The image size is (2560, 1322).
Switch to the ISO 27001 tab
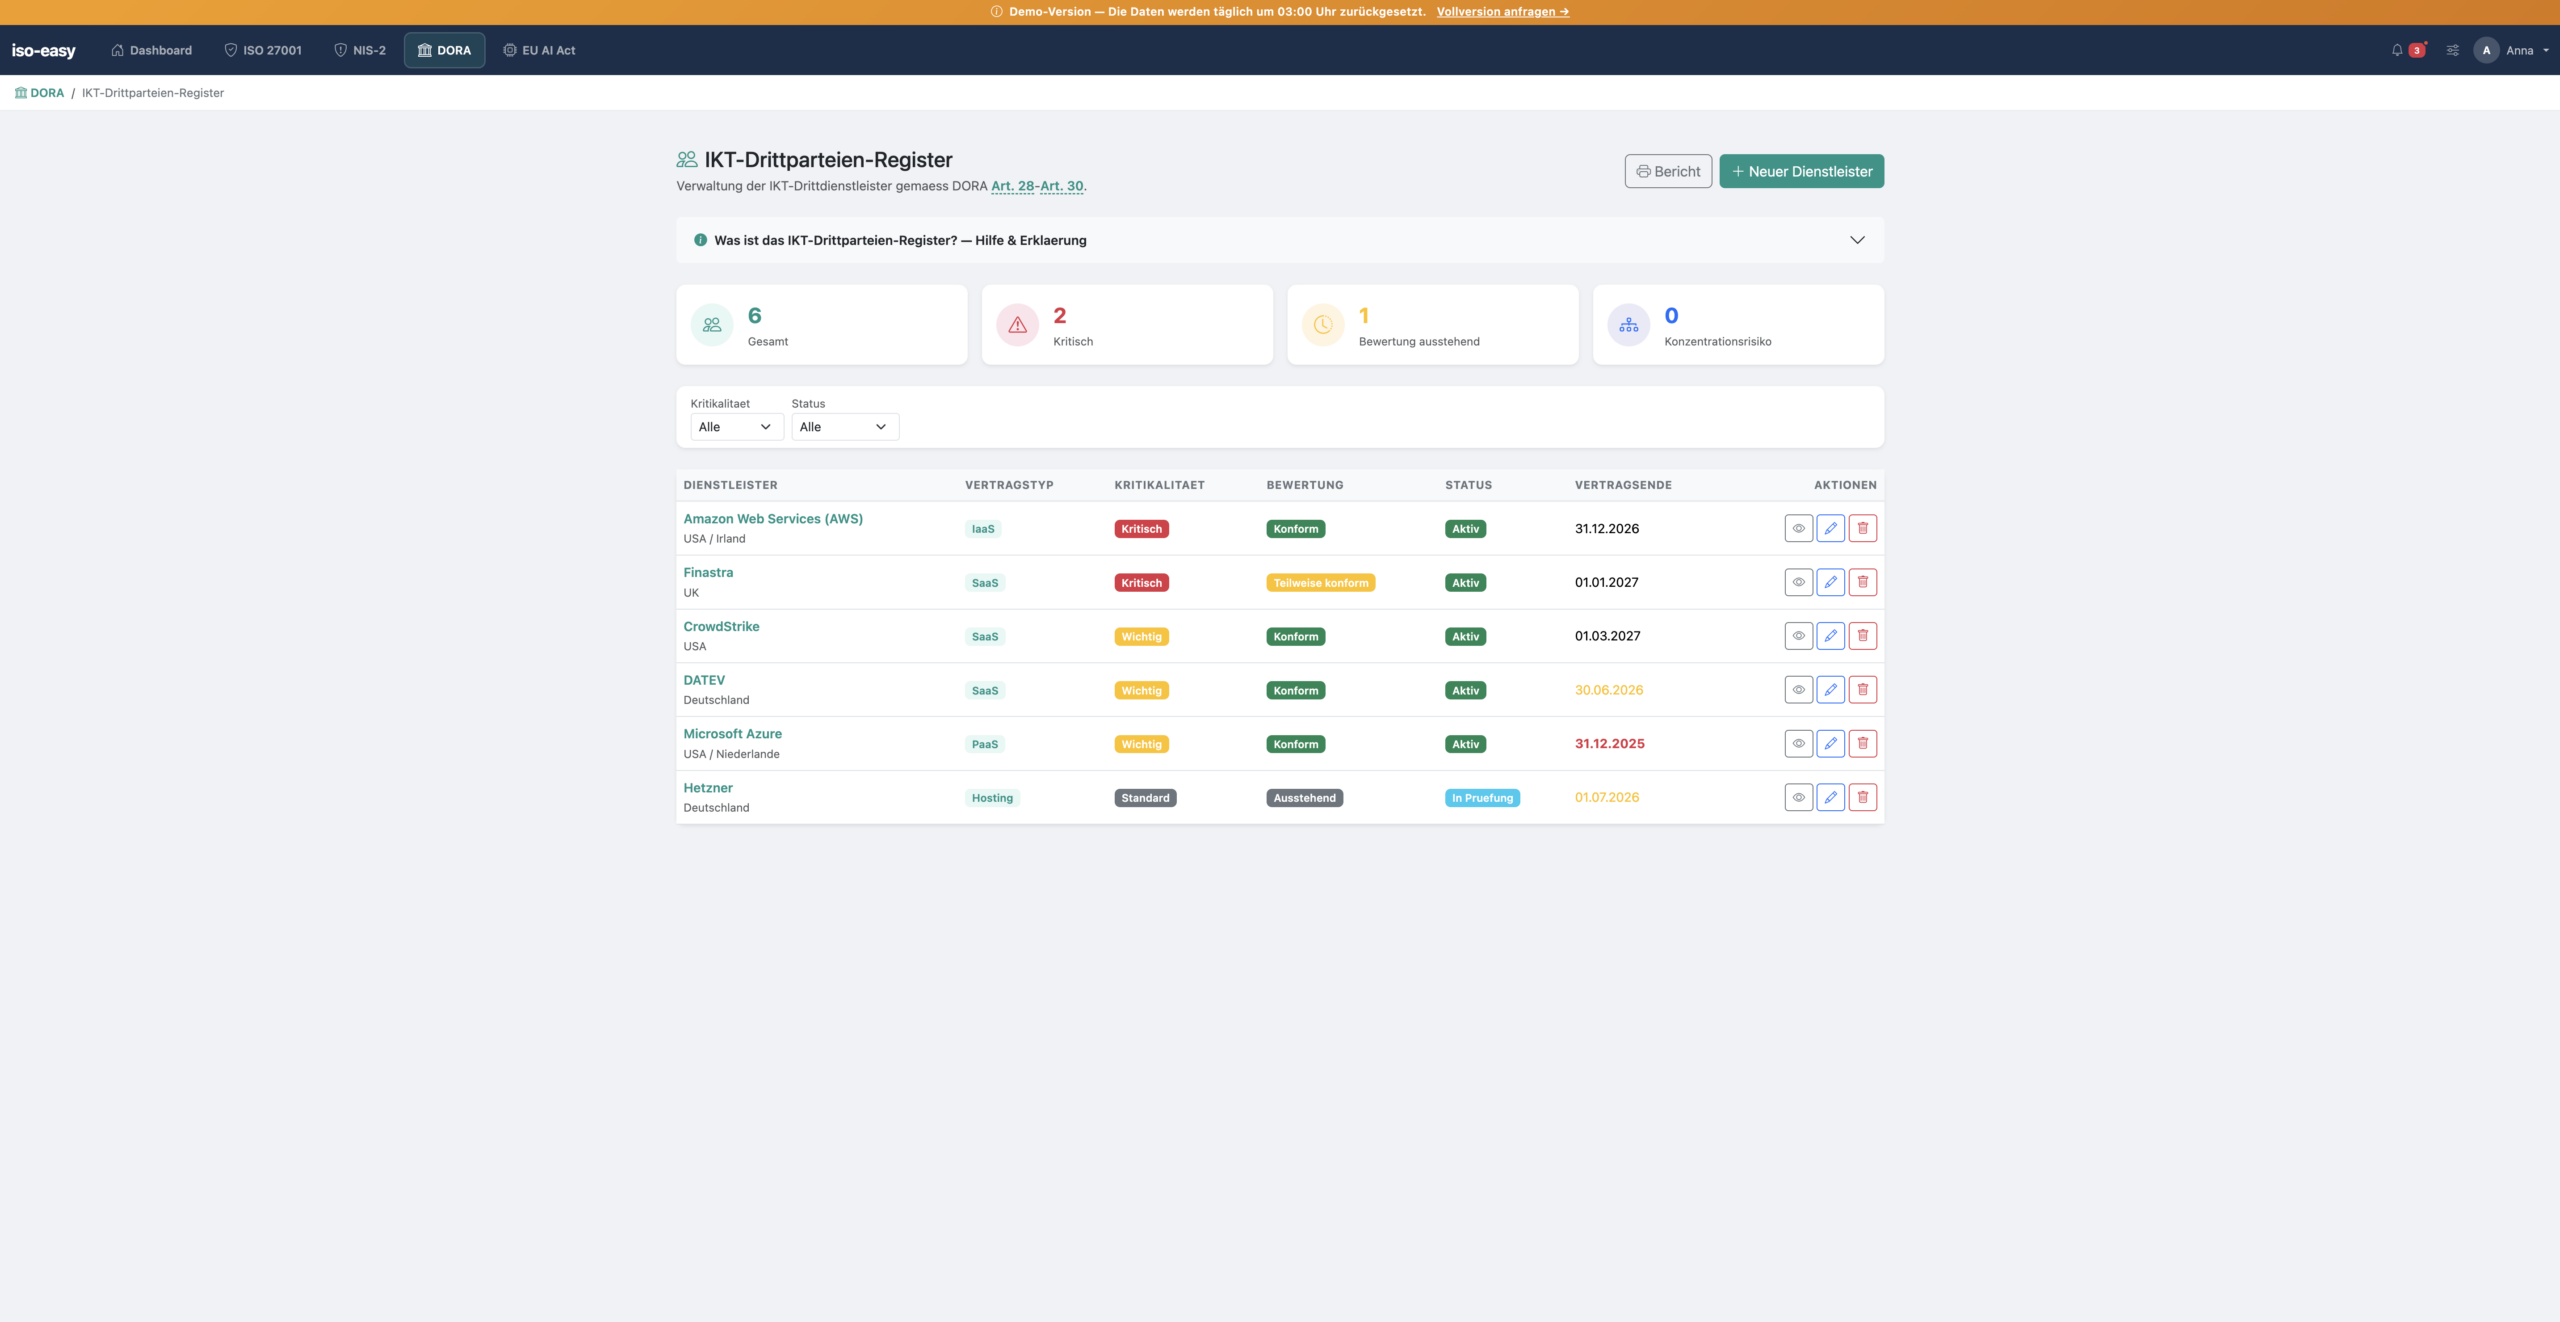pyautogui.click(x=263, y=50)
